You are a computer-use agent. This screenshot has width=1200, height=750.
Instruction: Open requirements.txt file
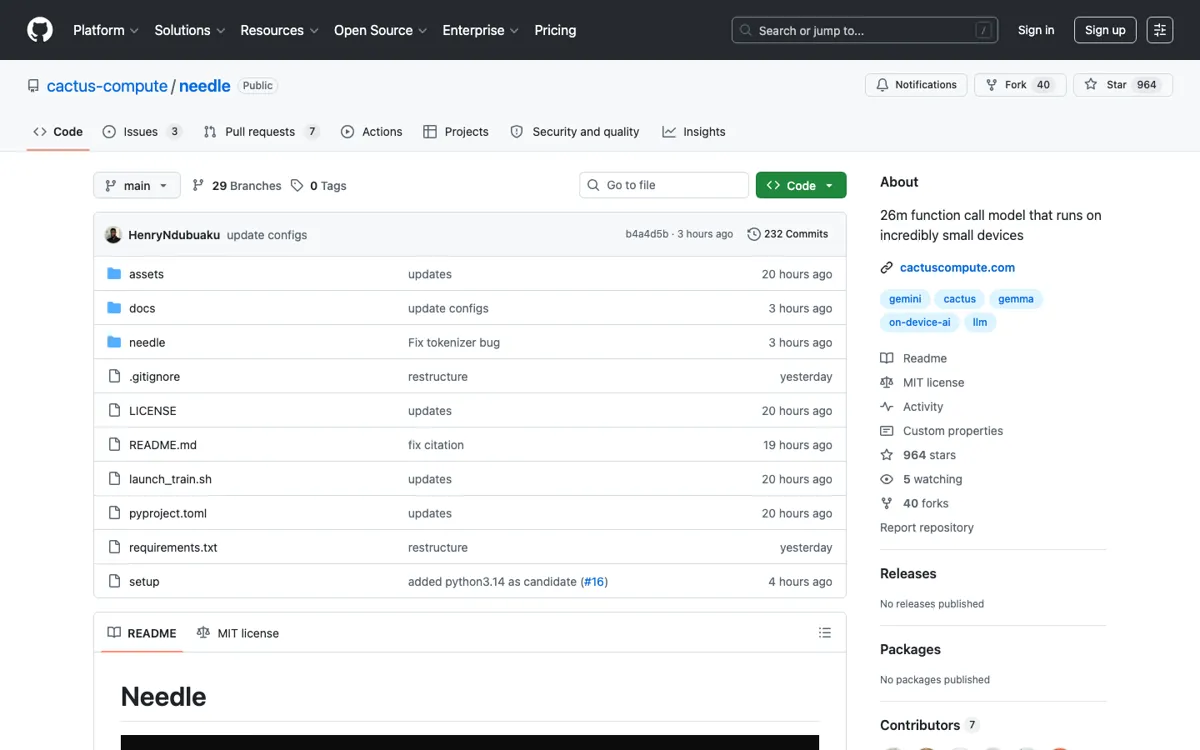pyautogui.click(x=173, y=547)
